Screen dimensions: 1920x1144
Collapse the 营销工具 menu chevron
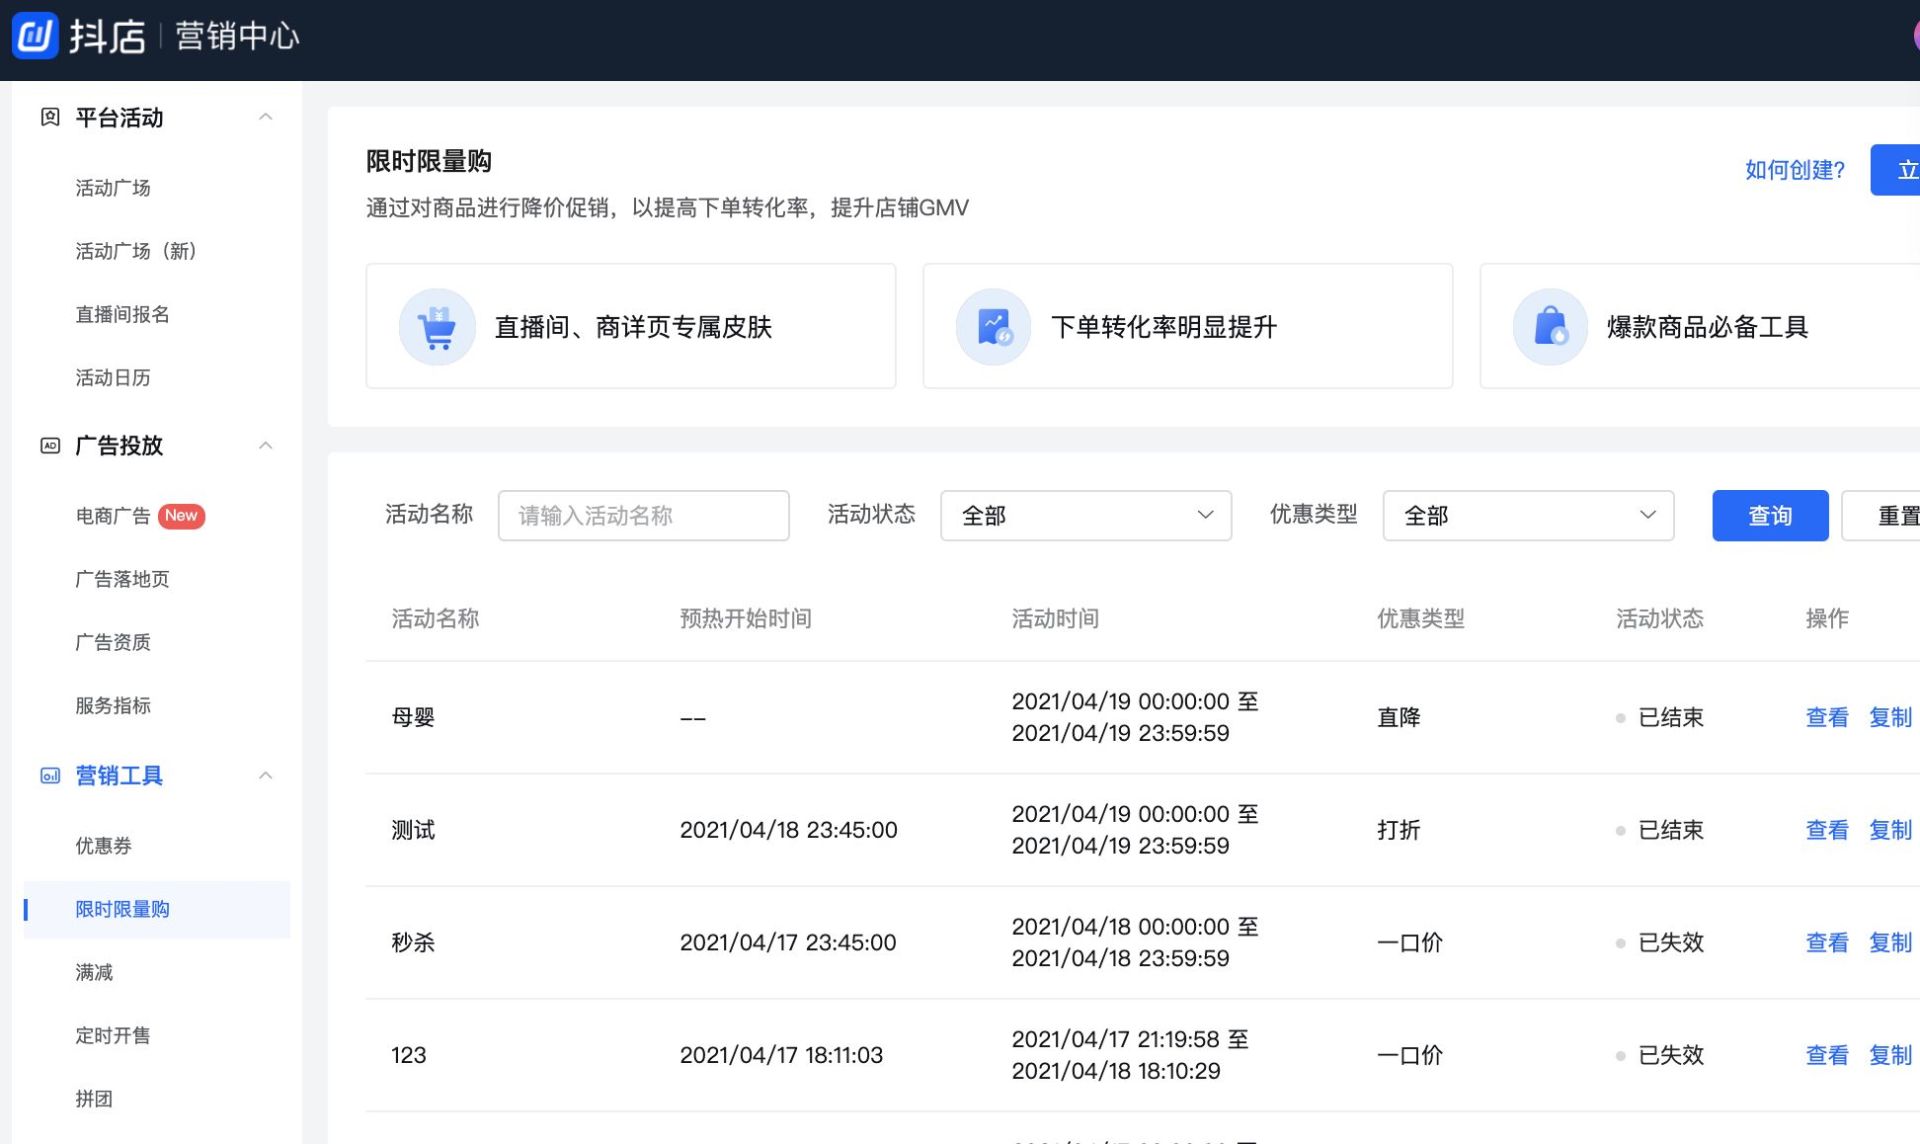pos(266,776)
